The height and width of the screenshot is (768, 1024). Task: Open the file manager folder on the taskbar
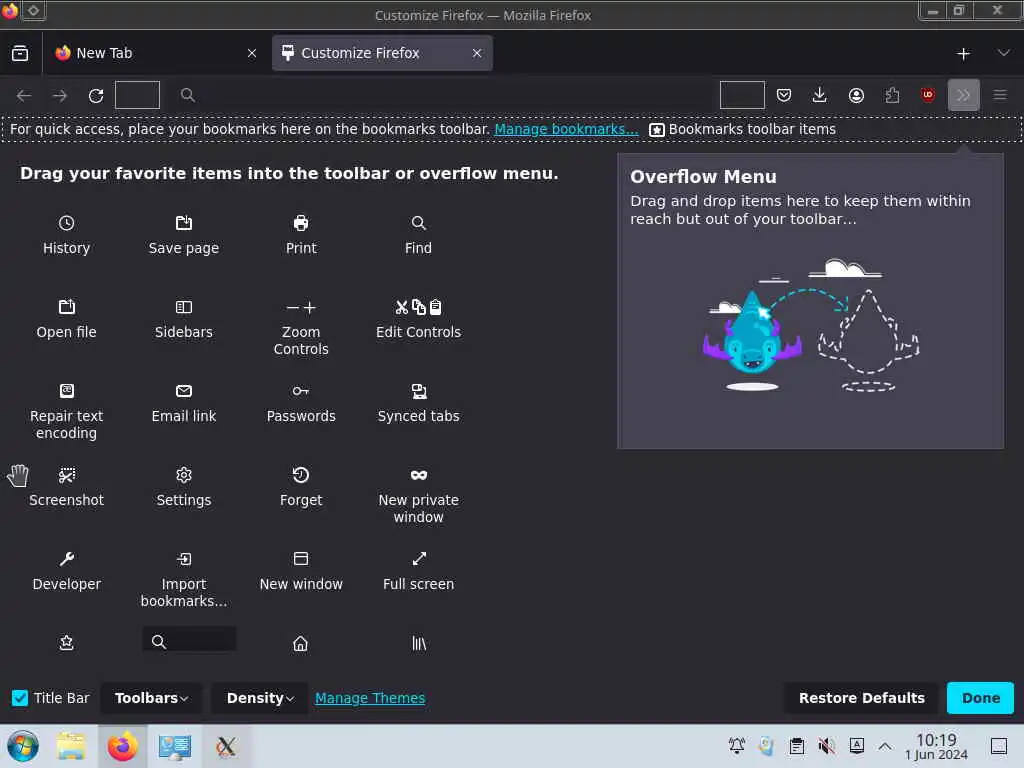pos(71,746)
